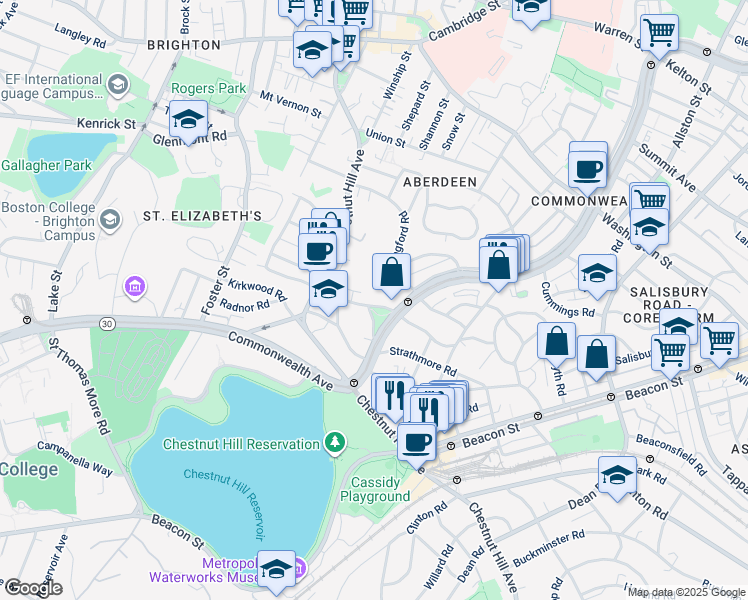The width and height of the screenshot is (748, 600).
Task: Click the Cassidy Playground label
Action: 376,489
